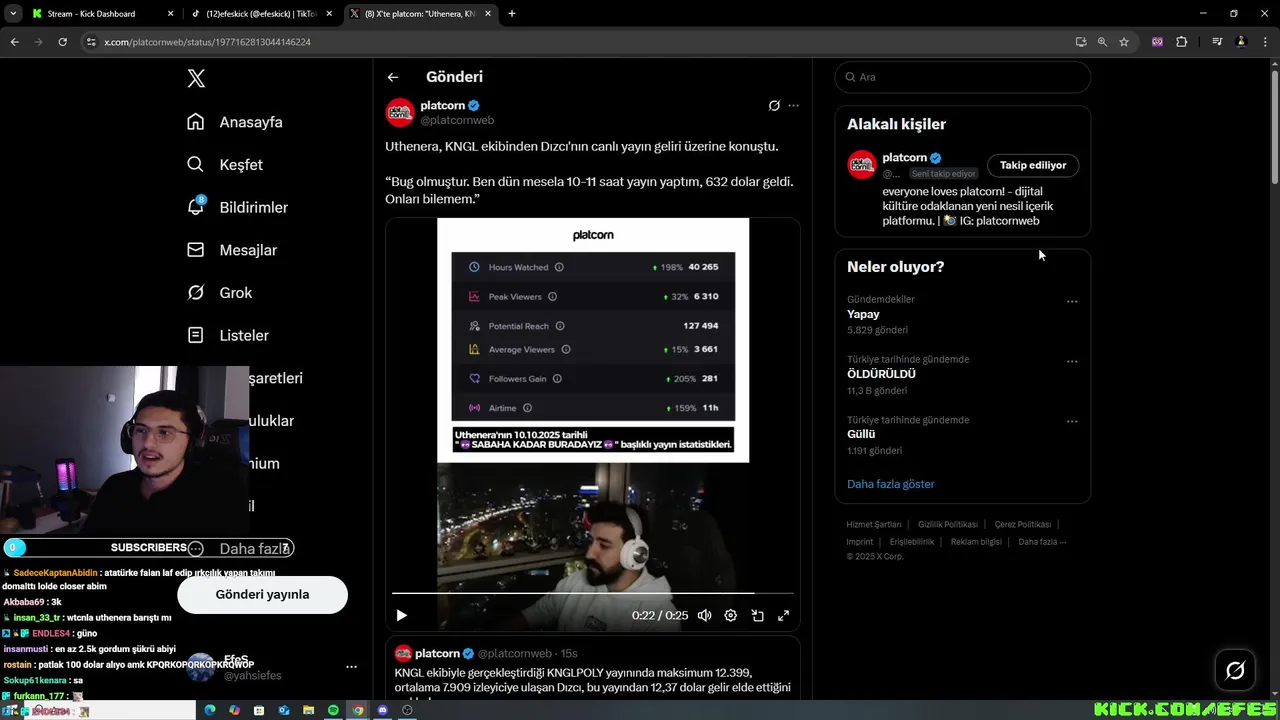1280x720 pixels.
Task: Open Keşfet explore page
Action: coord(225,165)
